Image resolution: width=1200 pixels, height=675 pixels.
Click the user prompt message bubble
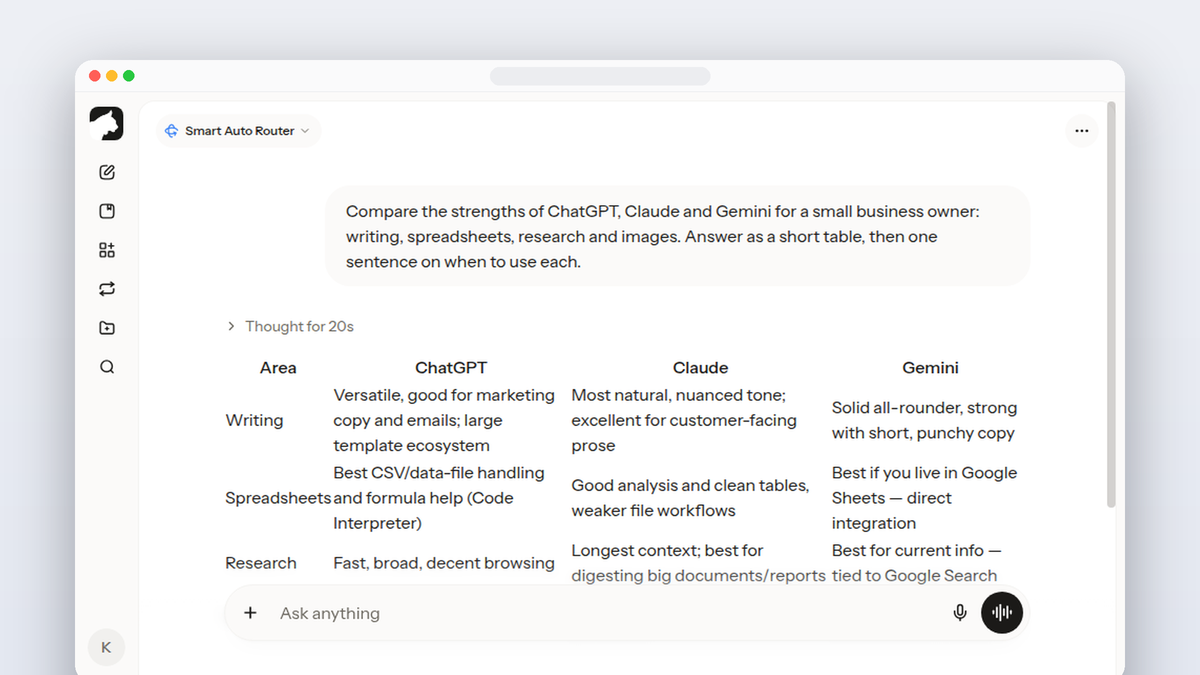[678, 237]
